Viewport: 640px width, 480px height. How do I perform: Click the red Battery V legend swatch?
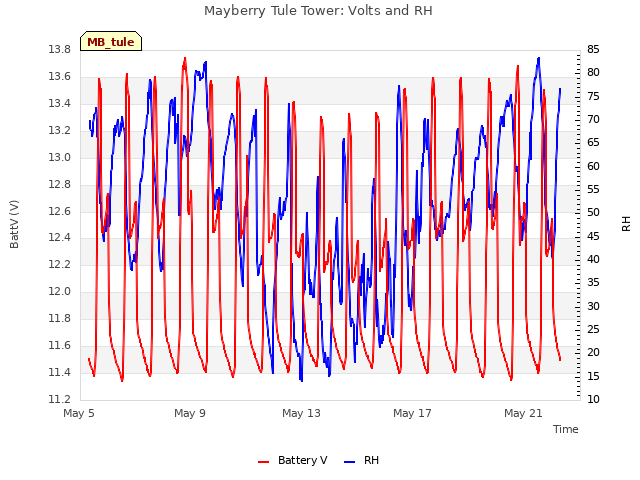264,462
